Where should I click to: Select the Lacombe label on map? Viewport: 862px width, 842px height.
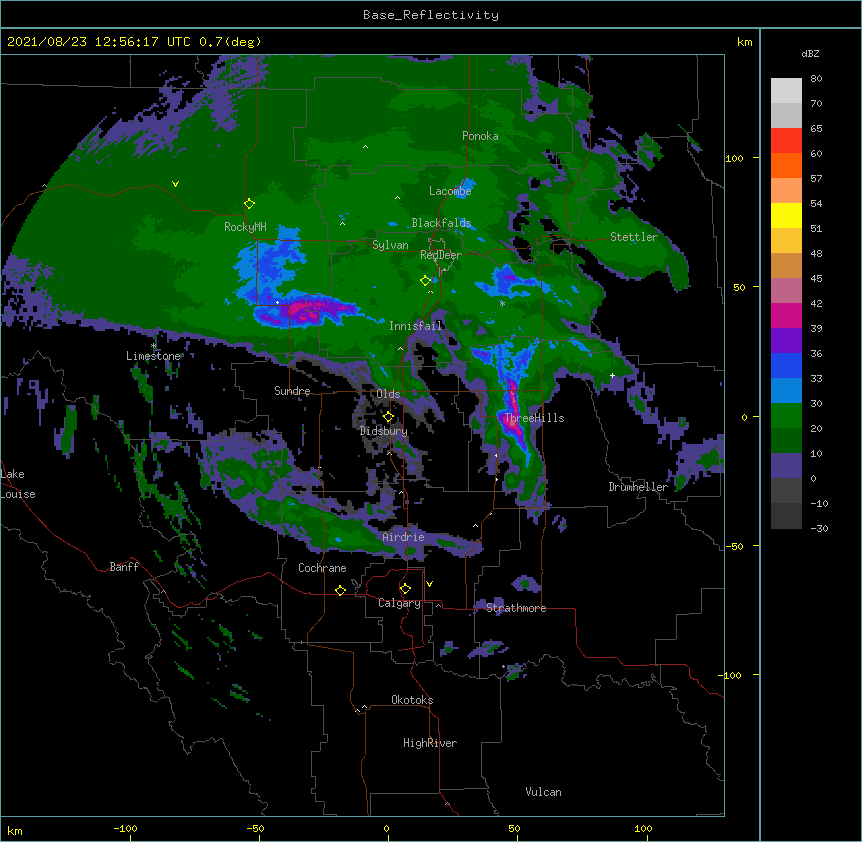[x=450, y=191]
